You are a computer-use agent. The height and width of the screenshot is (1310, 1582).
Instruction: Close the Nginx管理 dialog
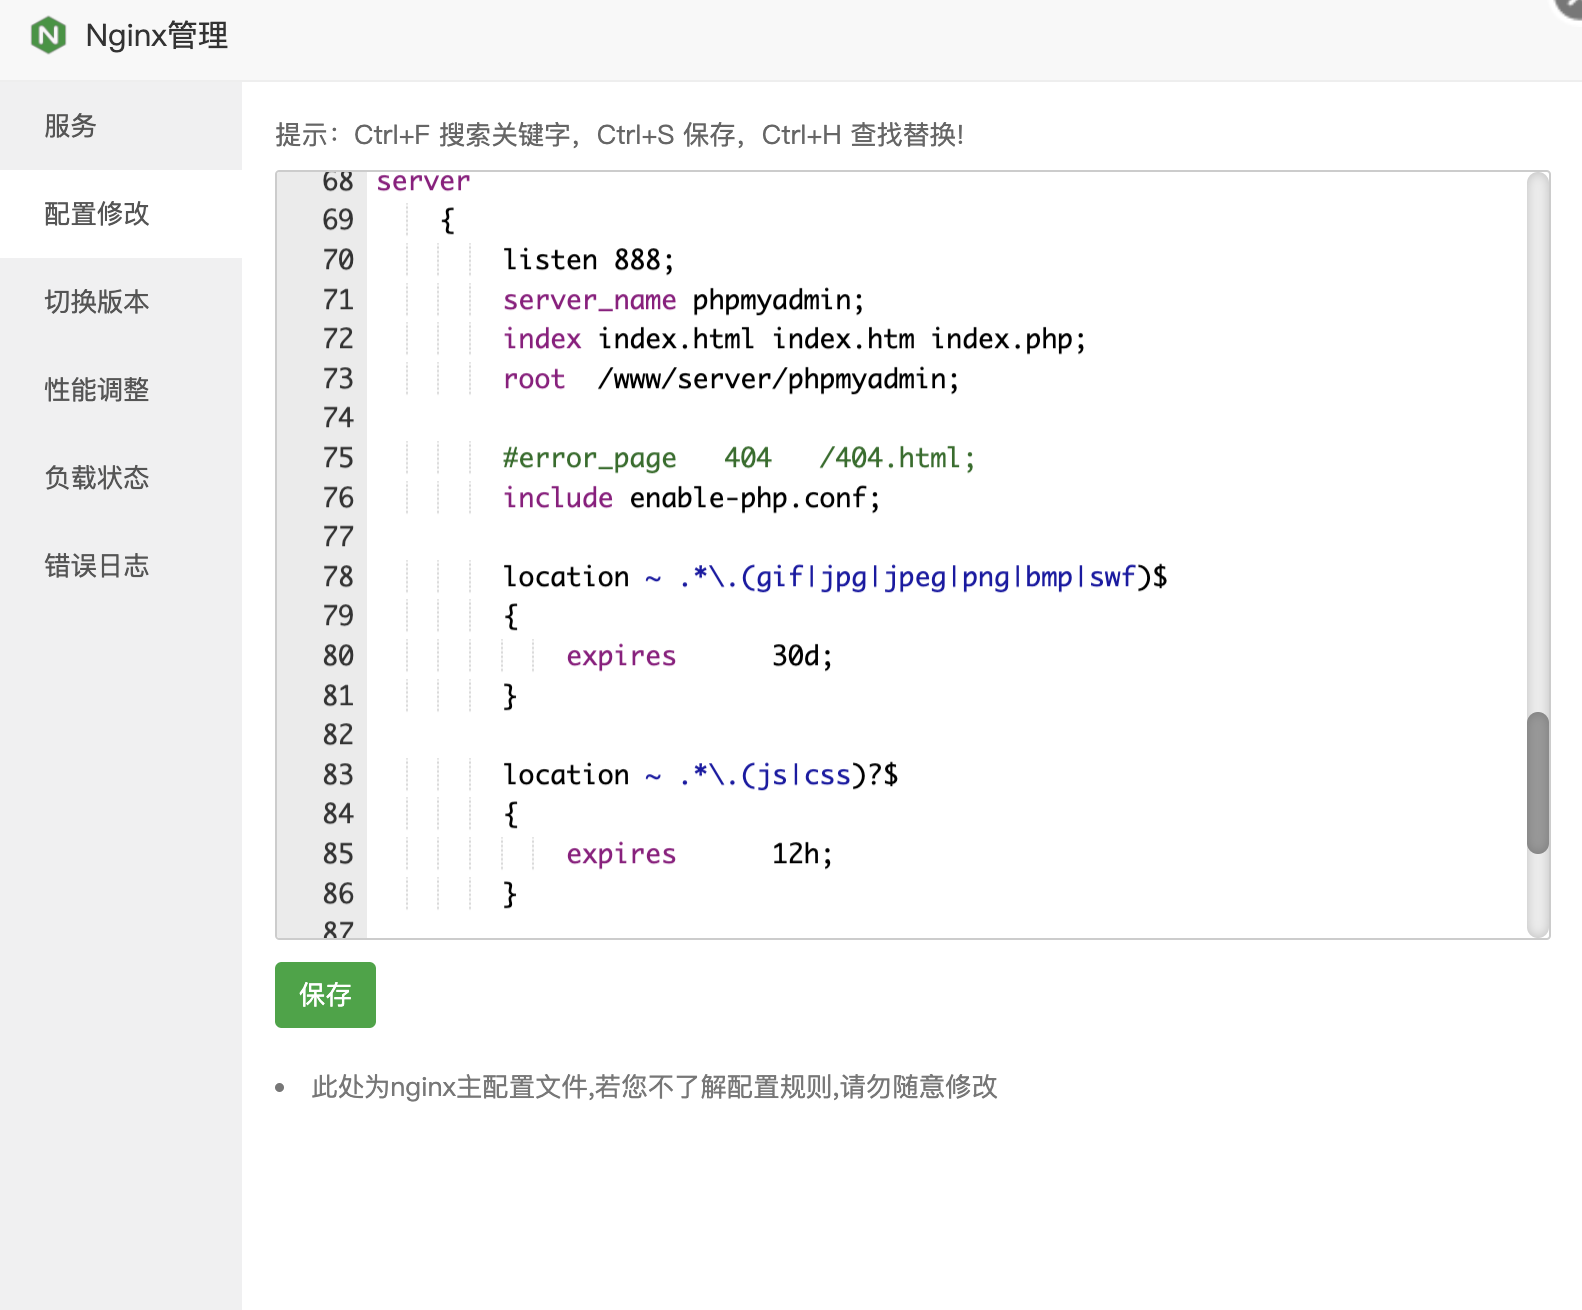[x=1568, y=6]
